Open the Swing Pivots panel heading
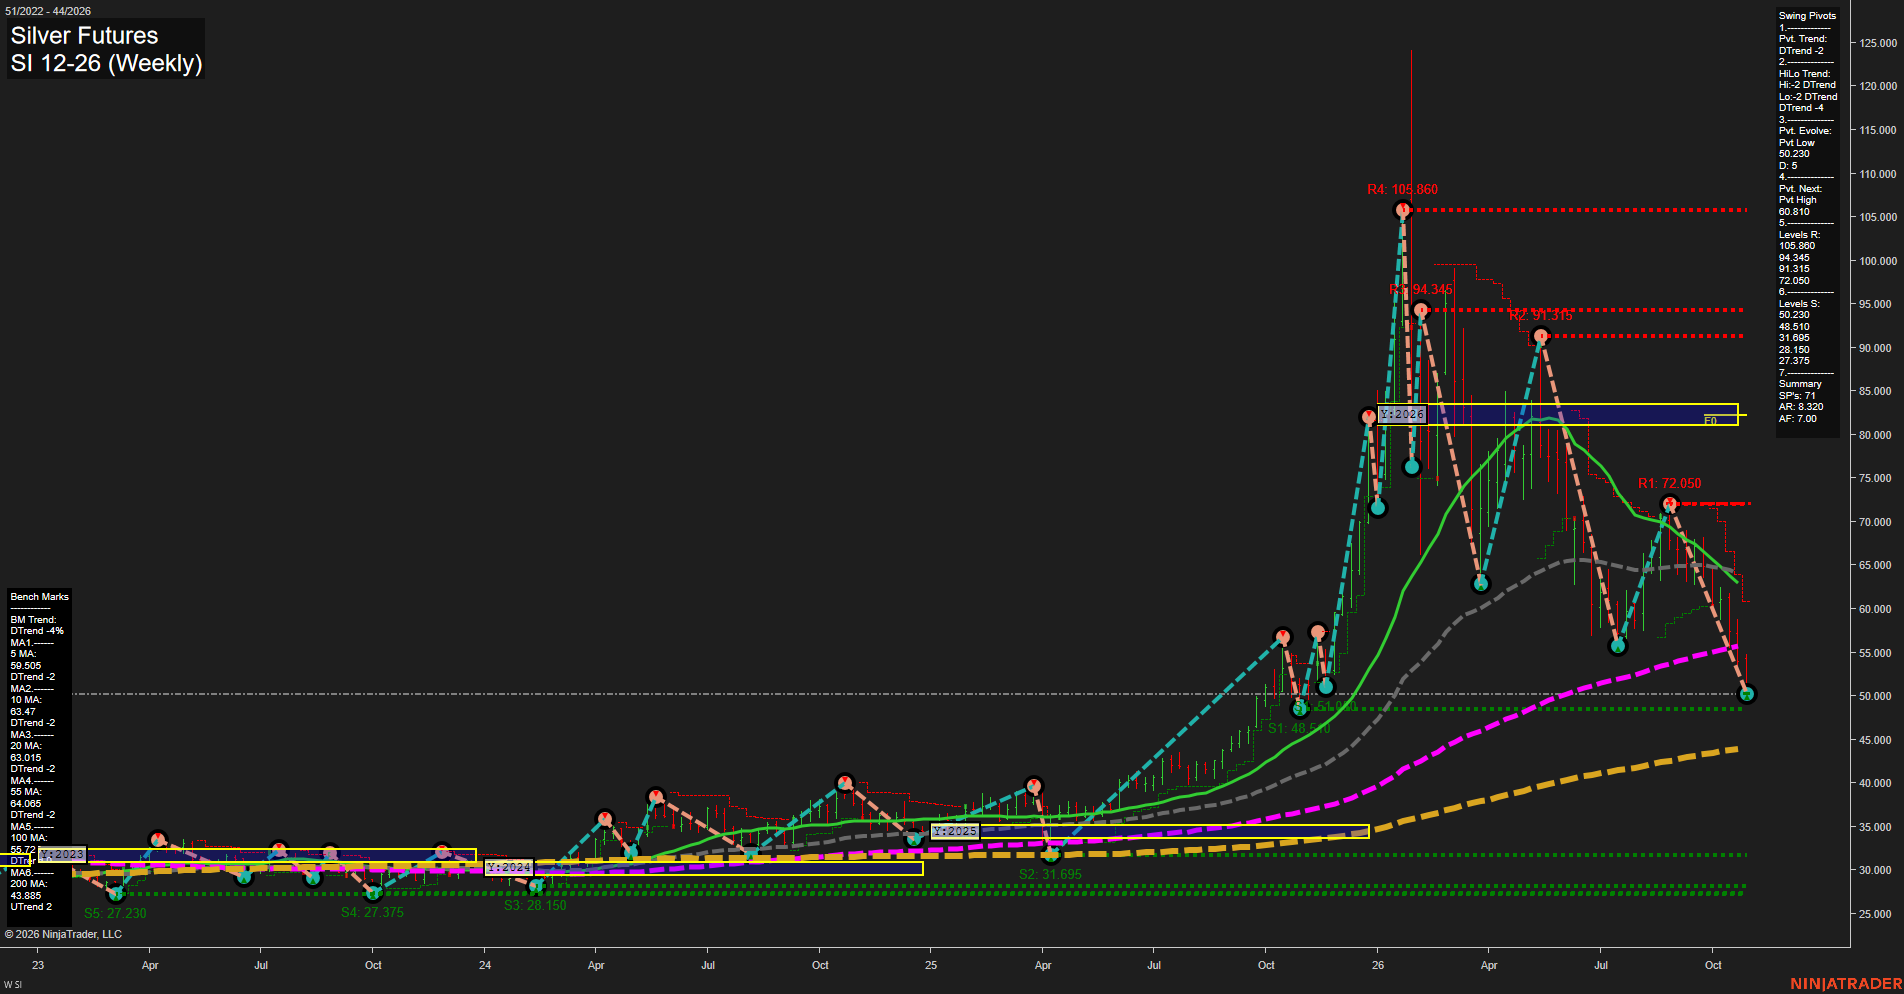Screen dimensions: 1904x994 (x=1807, y=16)
